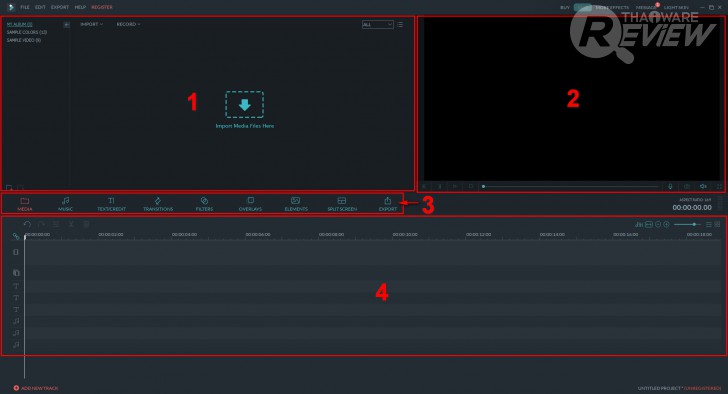
Task: Switch timeline to grid storyboard view icon
Action: [717, 224]
